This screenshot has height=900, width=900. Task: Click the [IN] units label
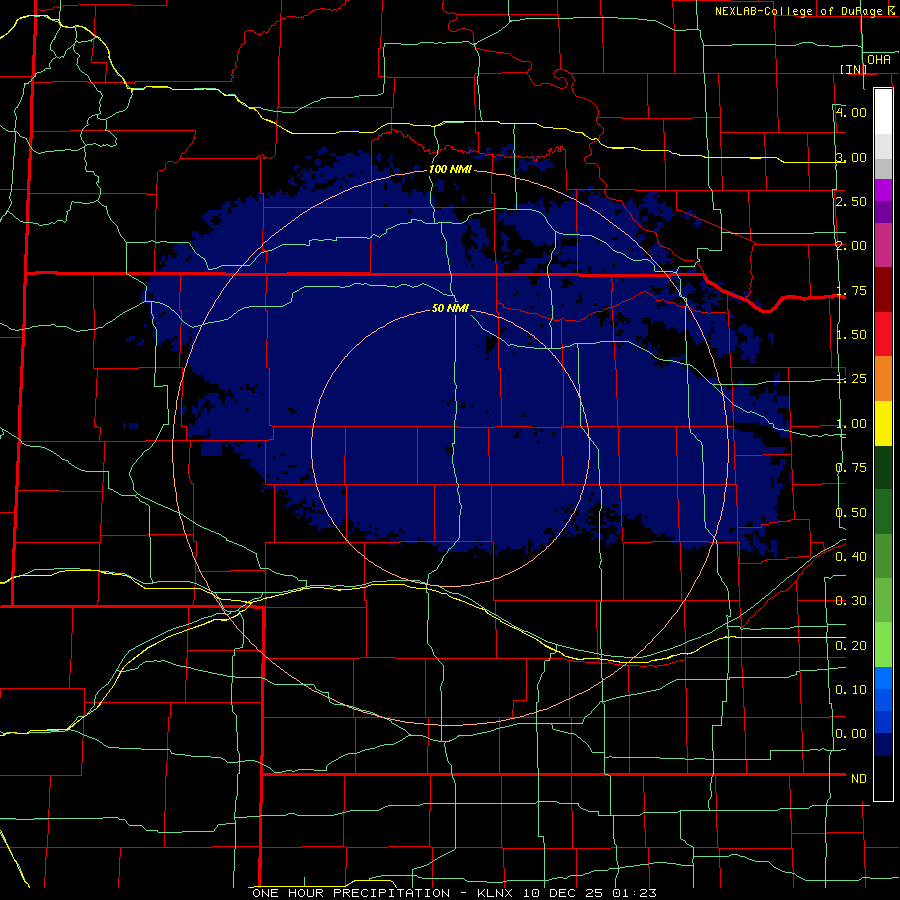point(853,69)
